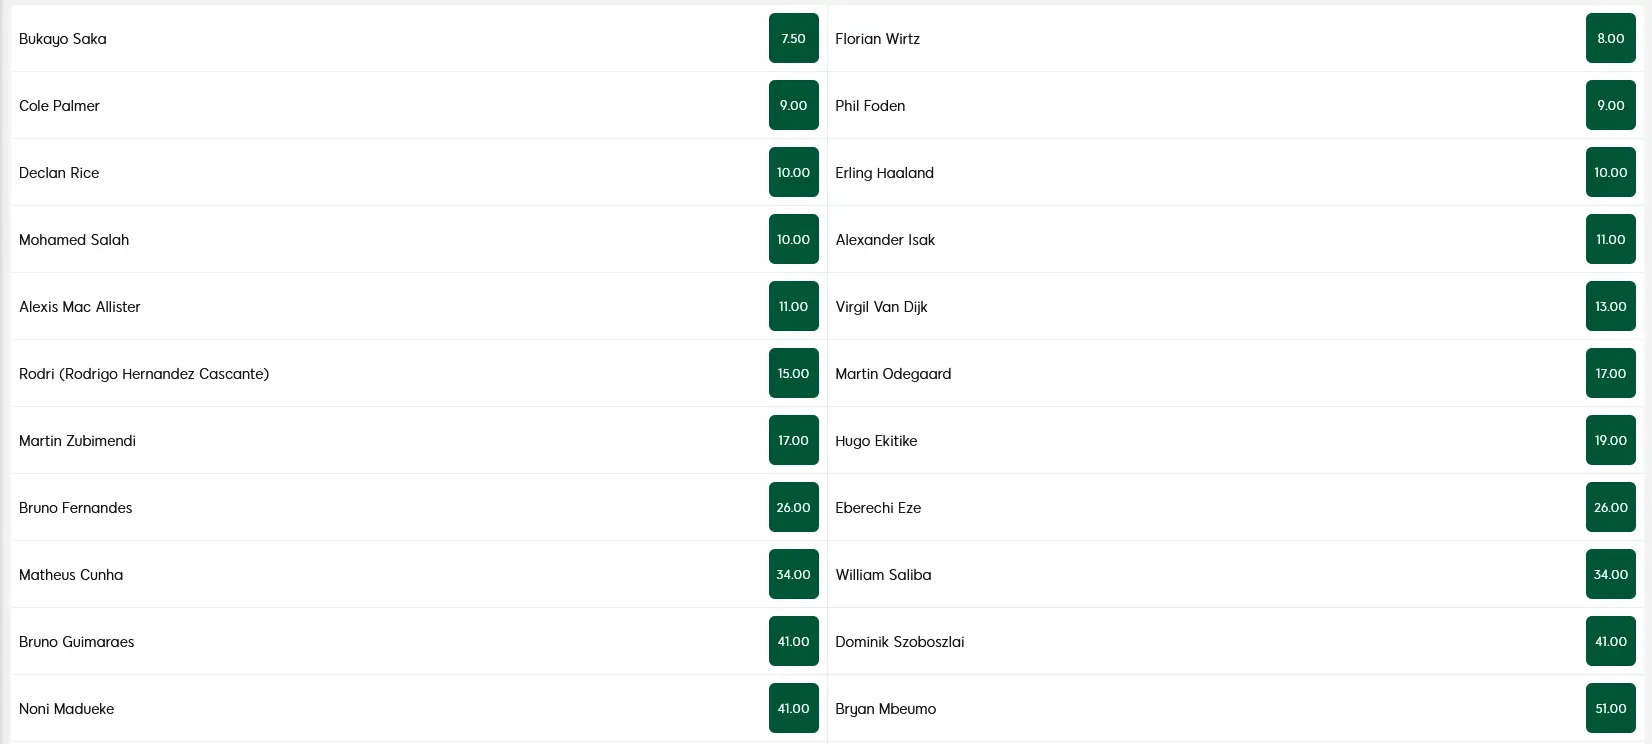1652x744 pixels.
Task: Select Alexis Mac Allister at 11.00
Action: [x=793, y=306]
